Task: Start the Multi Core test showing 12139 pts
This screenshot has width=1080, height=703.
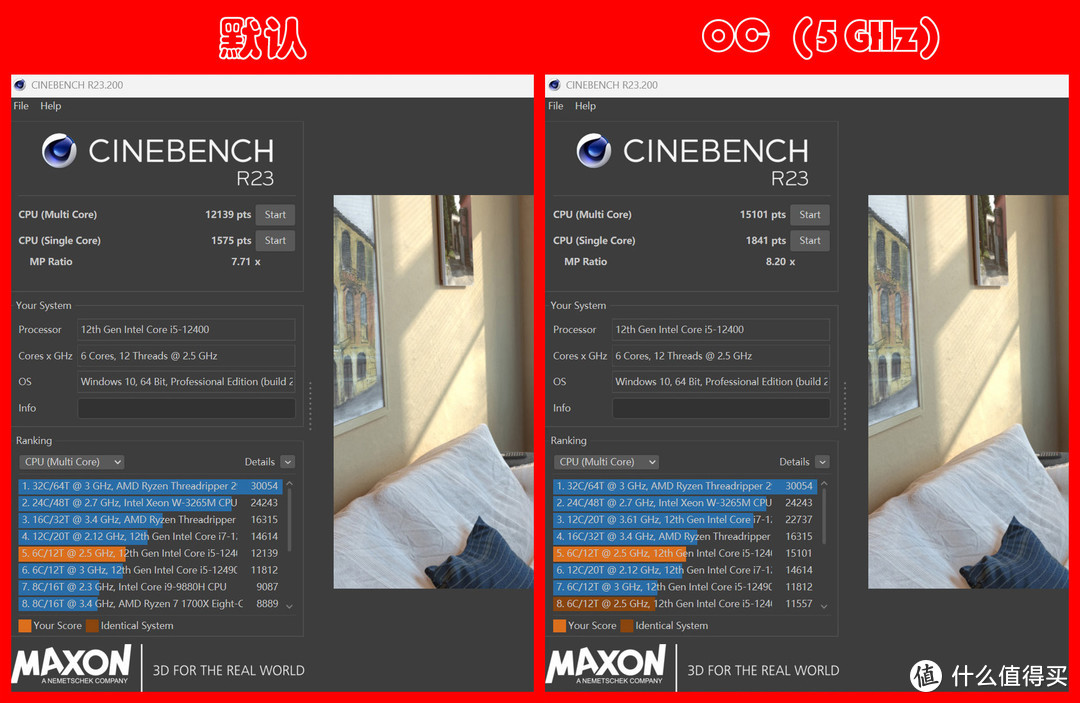Action: click(x=275, y=215)
